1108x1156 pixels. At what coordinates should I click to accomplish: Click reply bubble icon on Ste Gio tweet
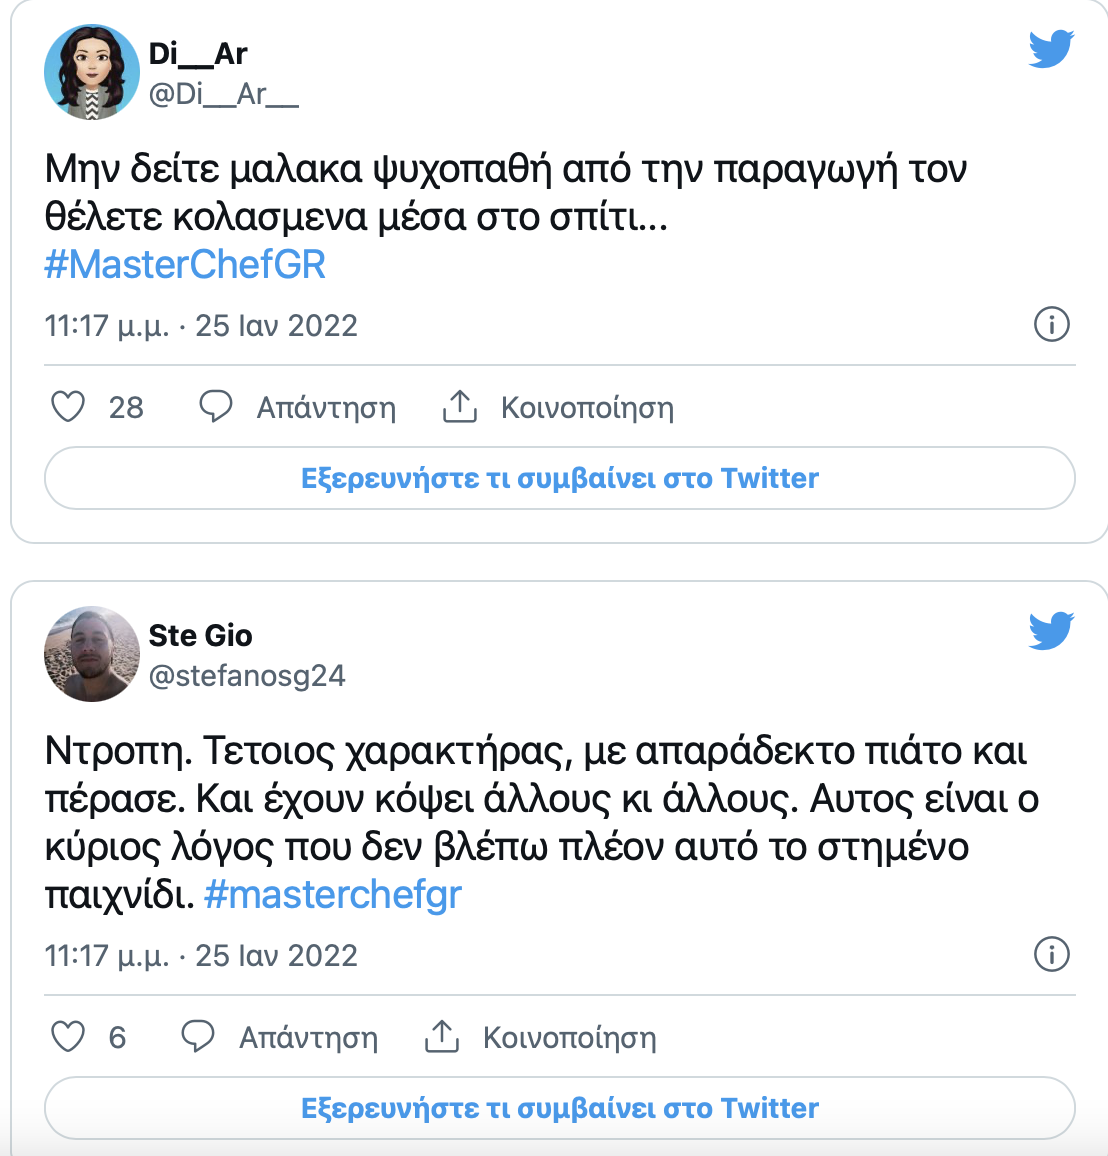198,1037
